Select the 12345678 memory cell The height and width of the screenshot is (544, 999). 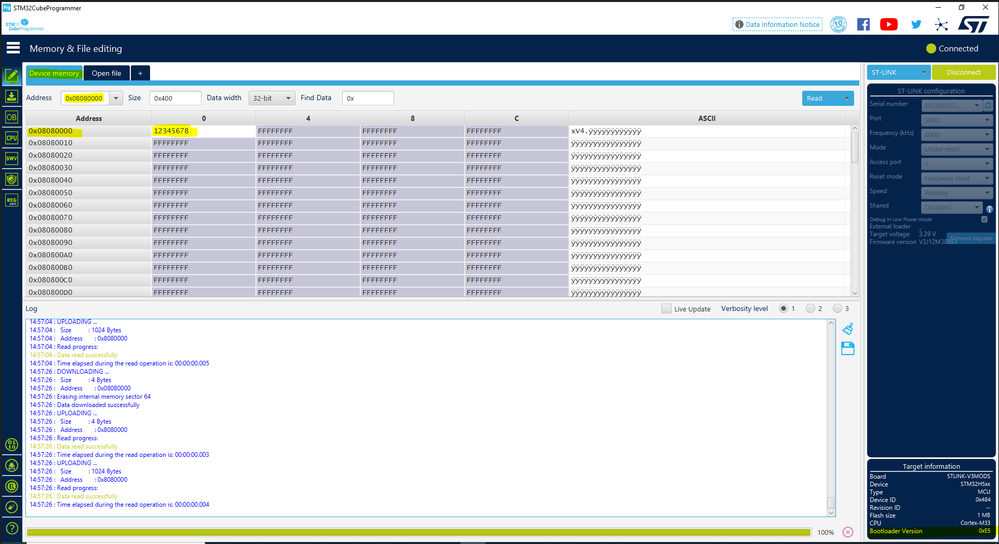[203, 131]
